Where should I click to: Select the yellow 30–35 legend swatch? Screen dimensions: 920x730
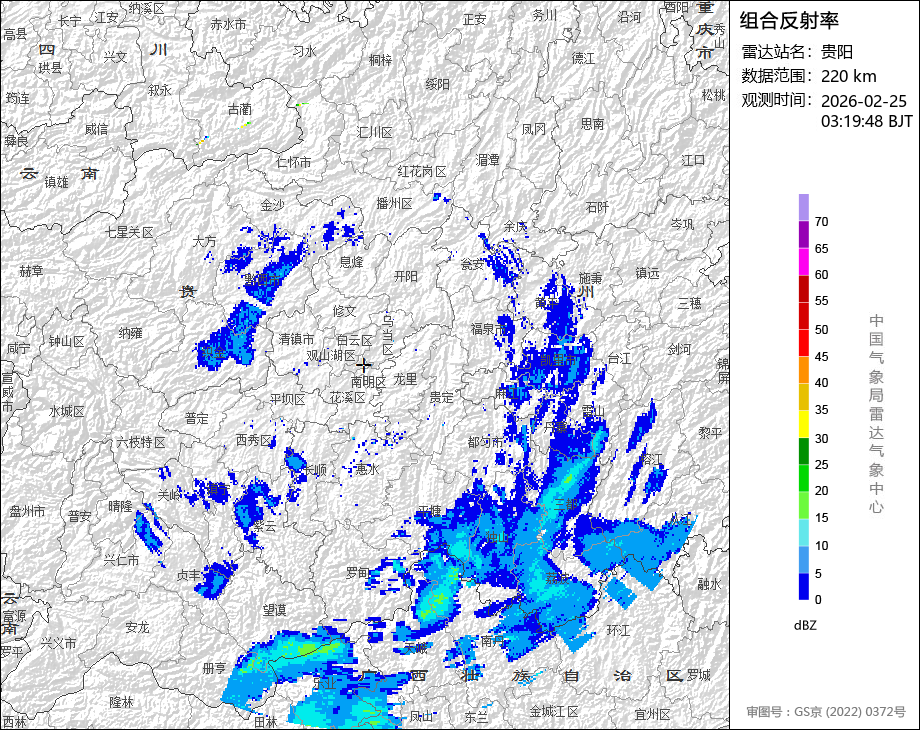804,424
